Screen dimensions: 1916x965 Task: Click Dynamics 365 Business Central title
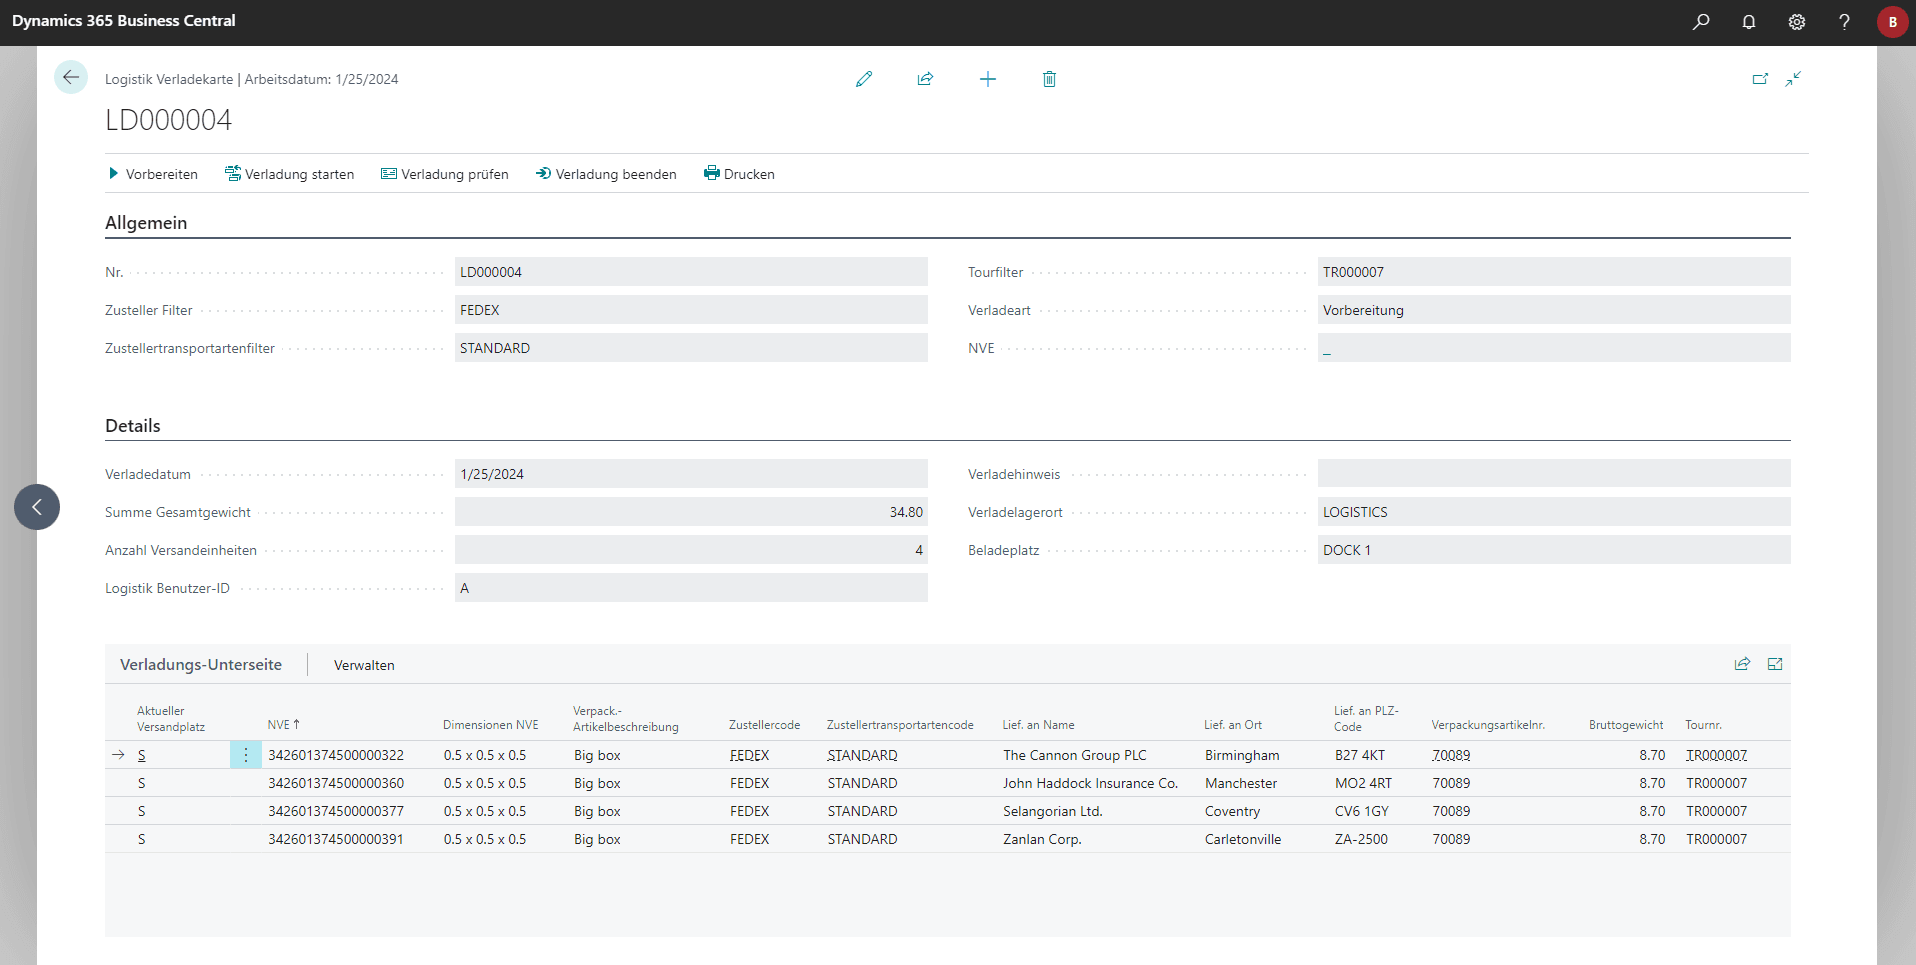click(124, 21)
